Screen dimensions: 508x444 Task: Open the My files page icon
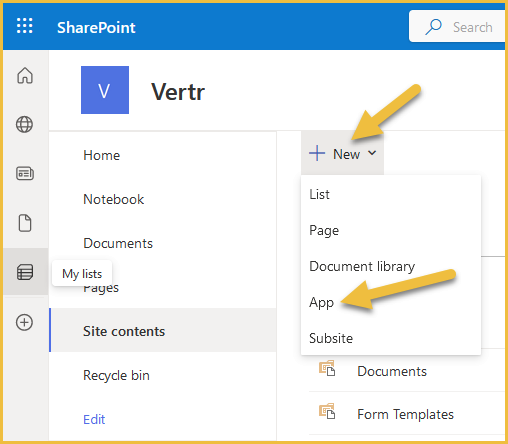coord(25,223)
